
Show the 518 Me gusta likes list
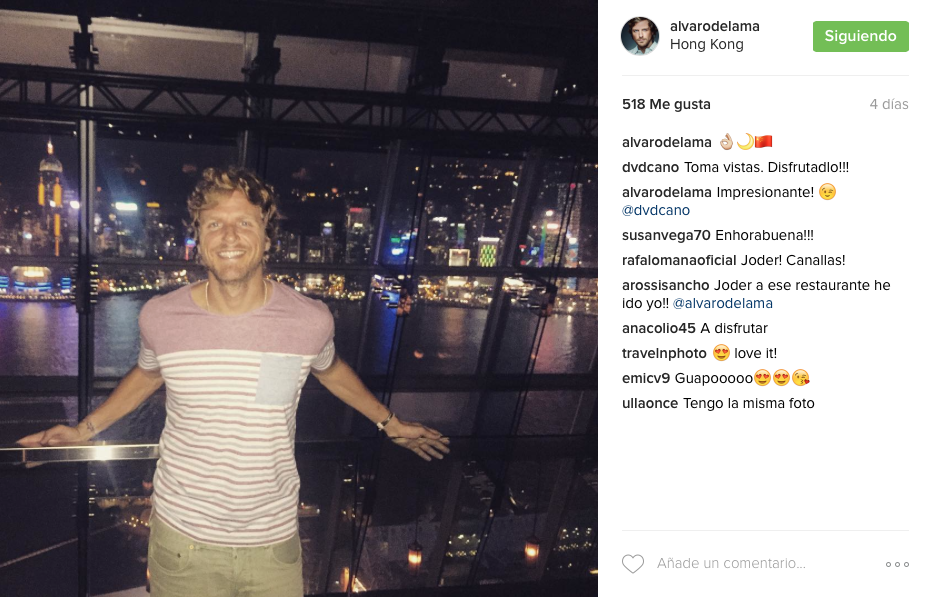[666, 104]
